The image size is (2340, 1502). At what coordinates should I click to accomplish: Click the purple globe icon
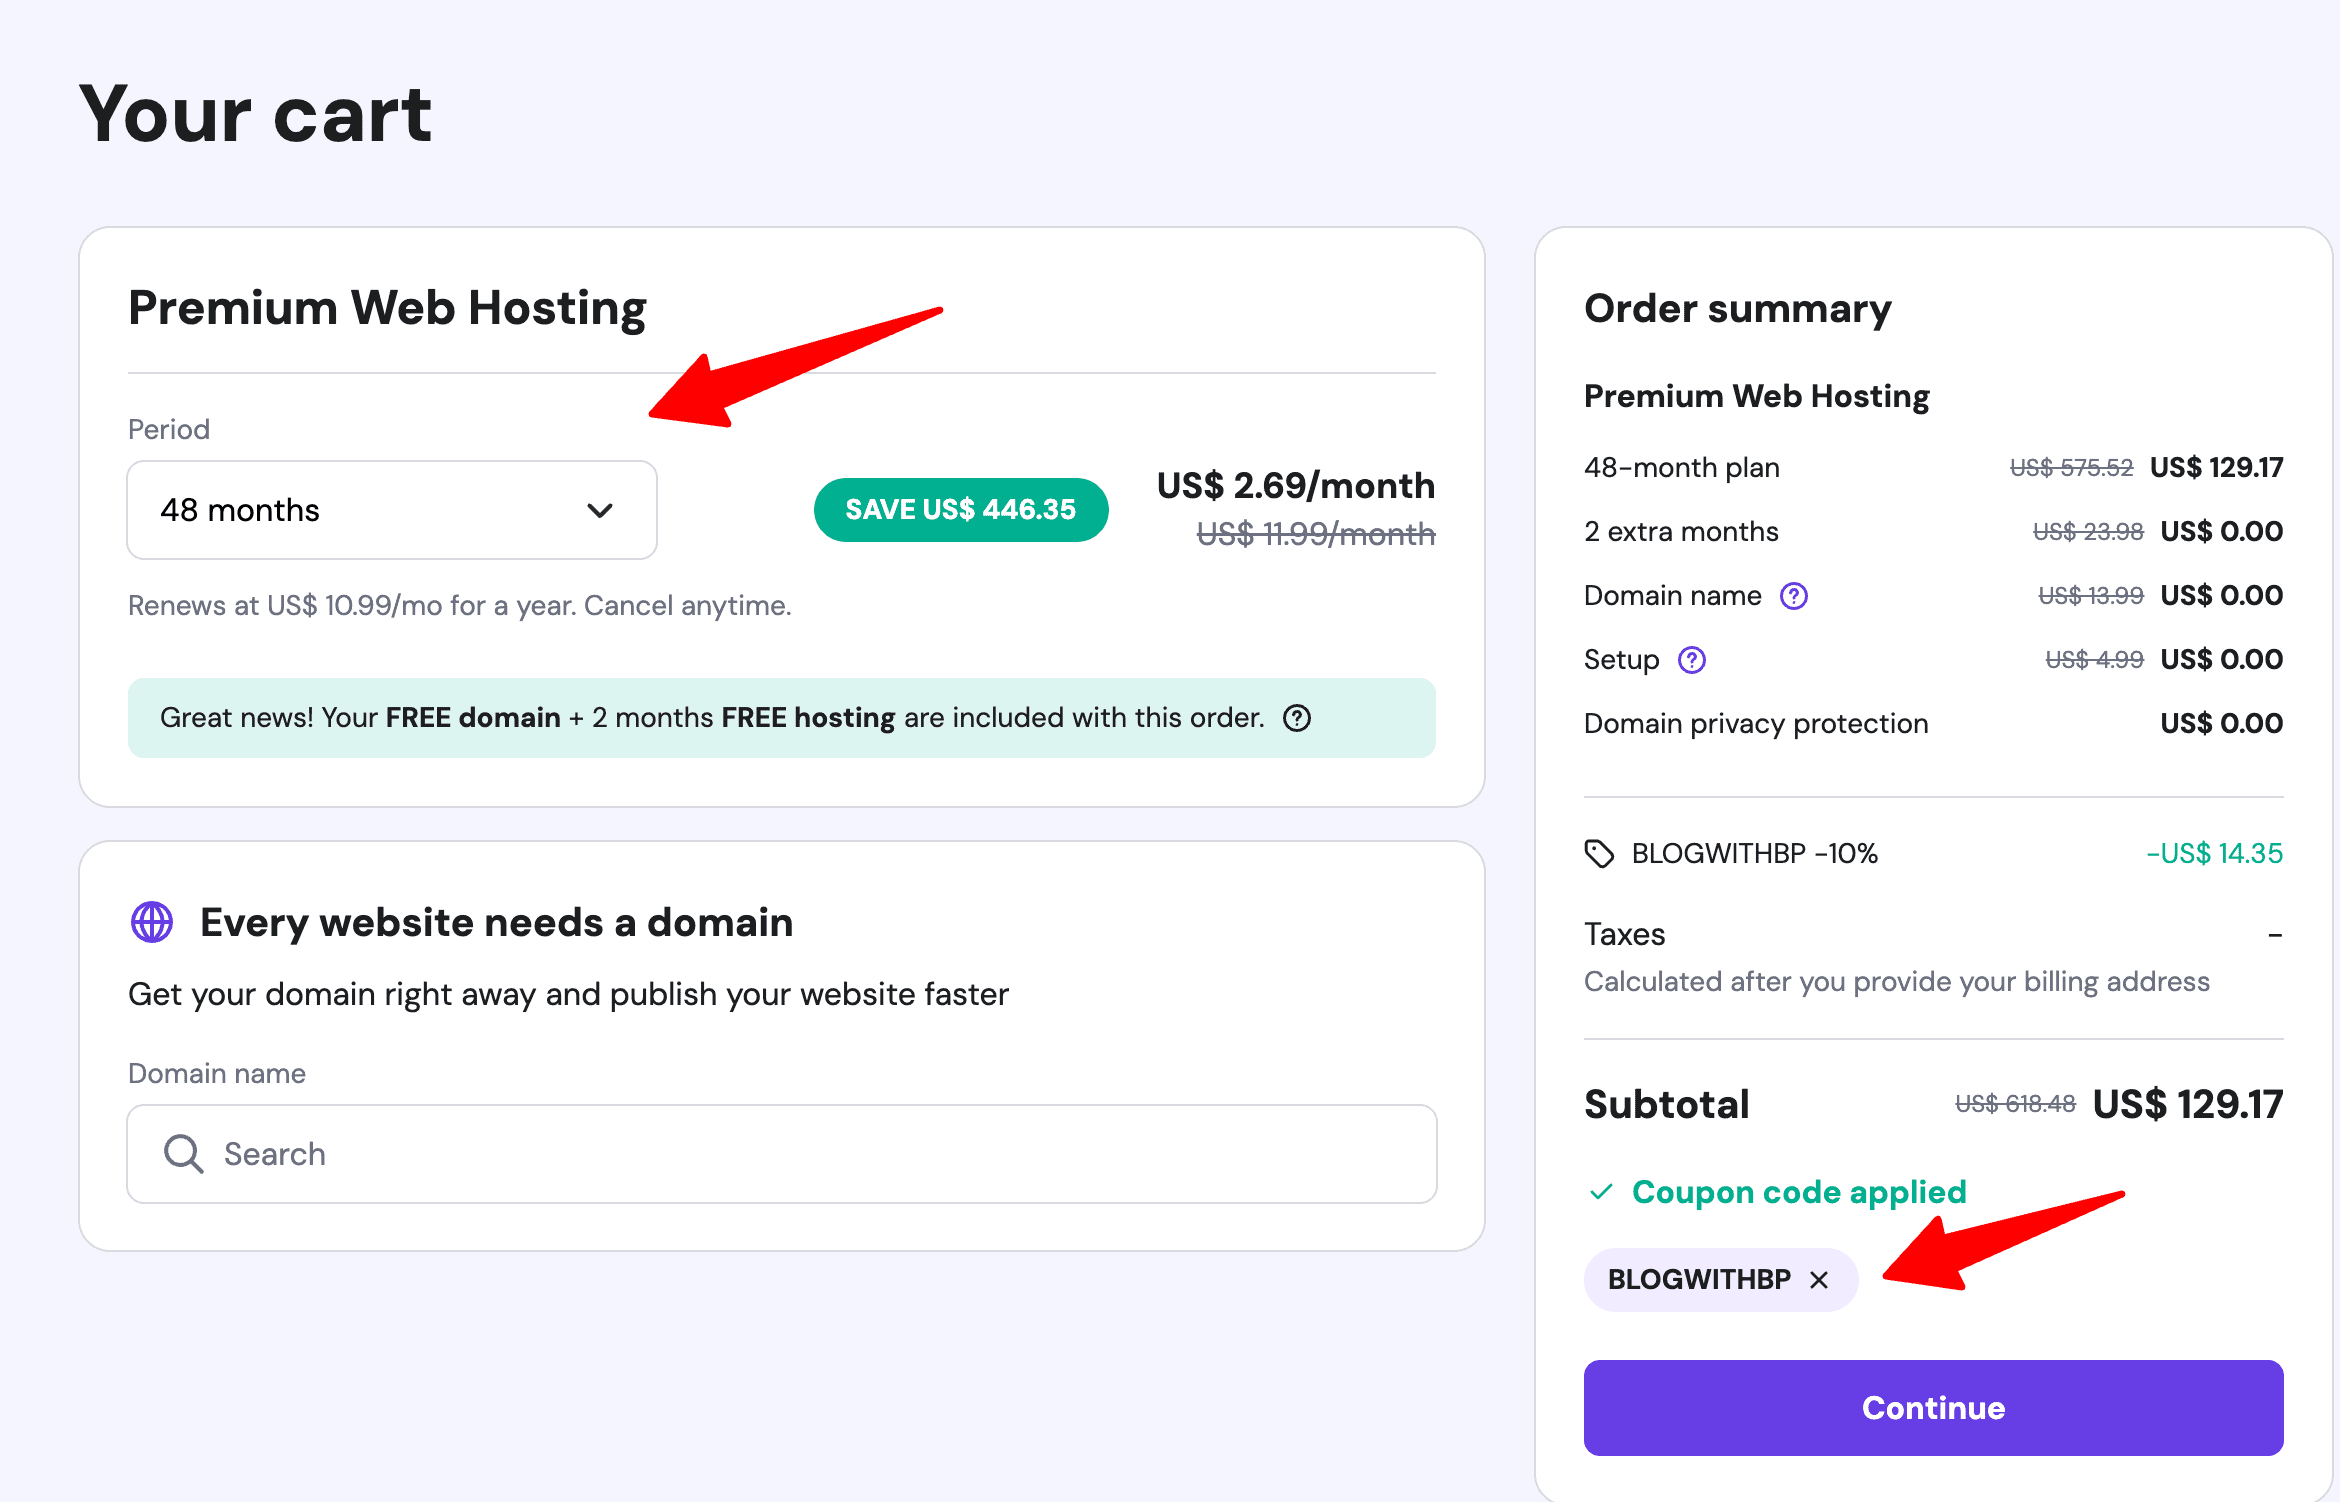point(152,922)
